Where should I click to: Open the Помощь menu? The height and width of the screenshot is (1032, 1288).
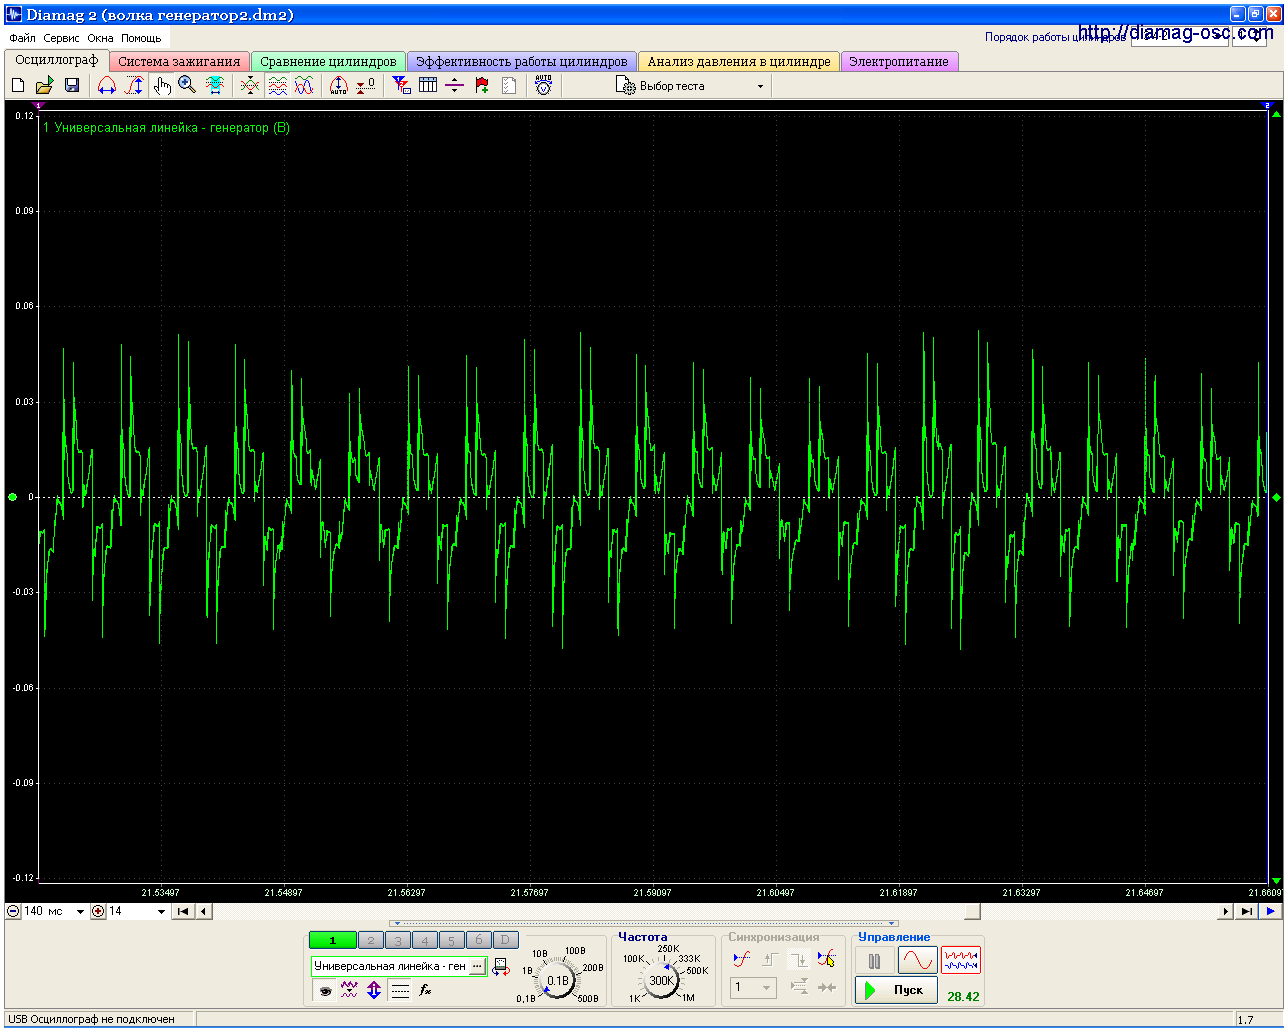coord(141,38)
